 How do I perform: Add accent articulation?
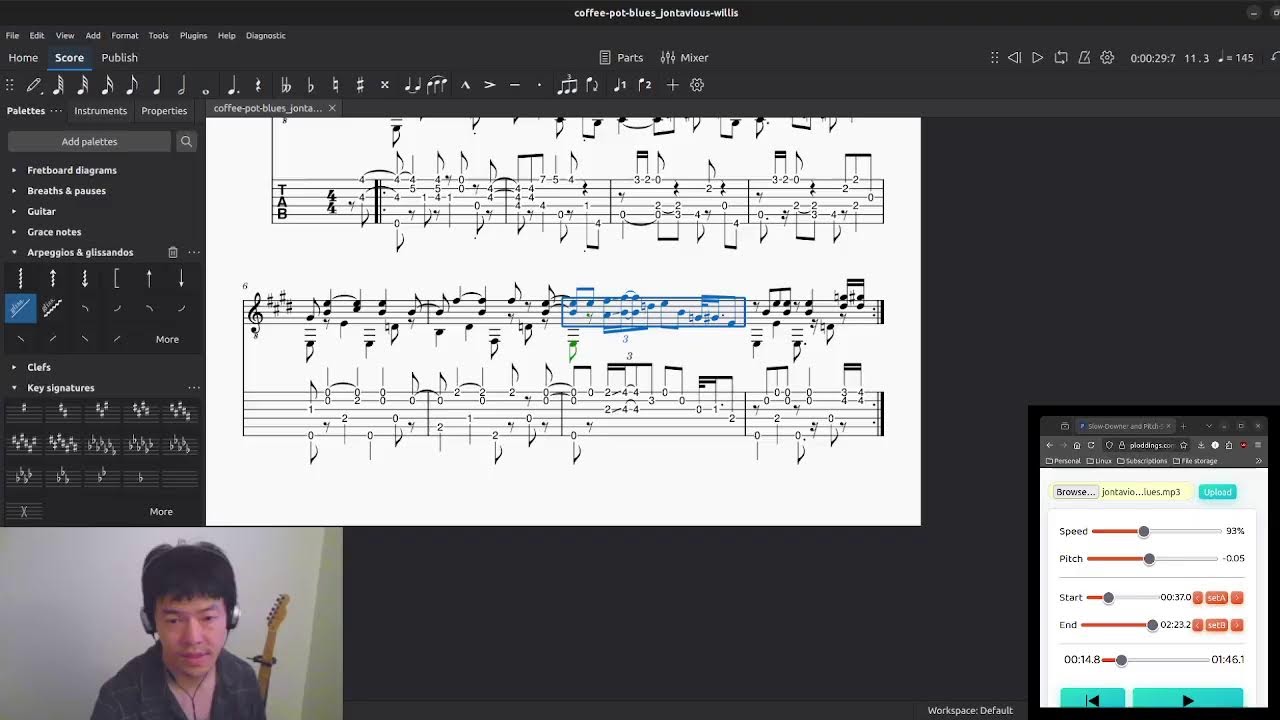(490, 85)
